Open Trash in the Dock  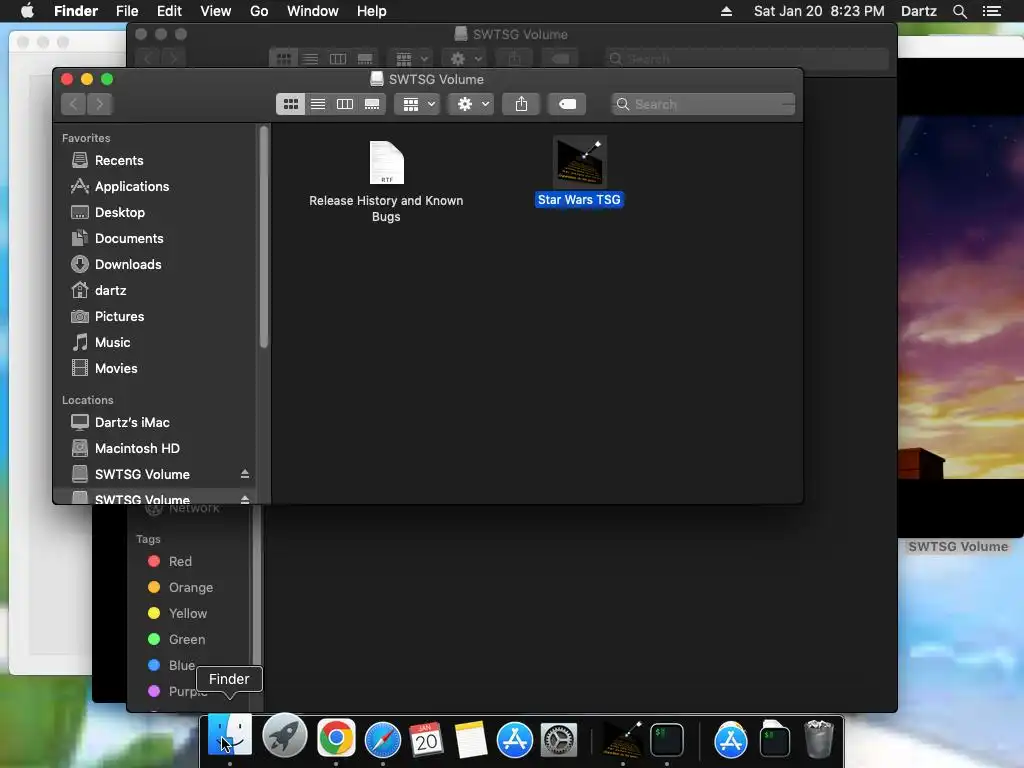coord(818,739)
